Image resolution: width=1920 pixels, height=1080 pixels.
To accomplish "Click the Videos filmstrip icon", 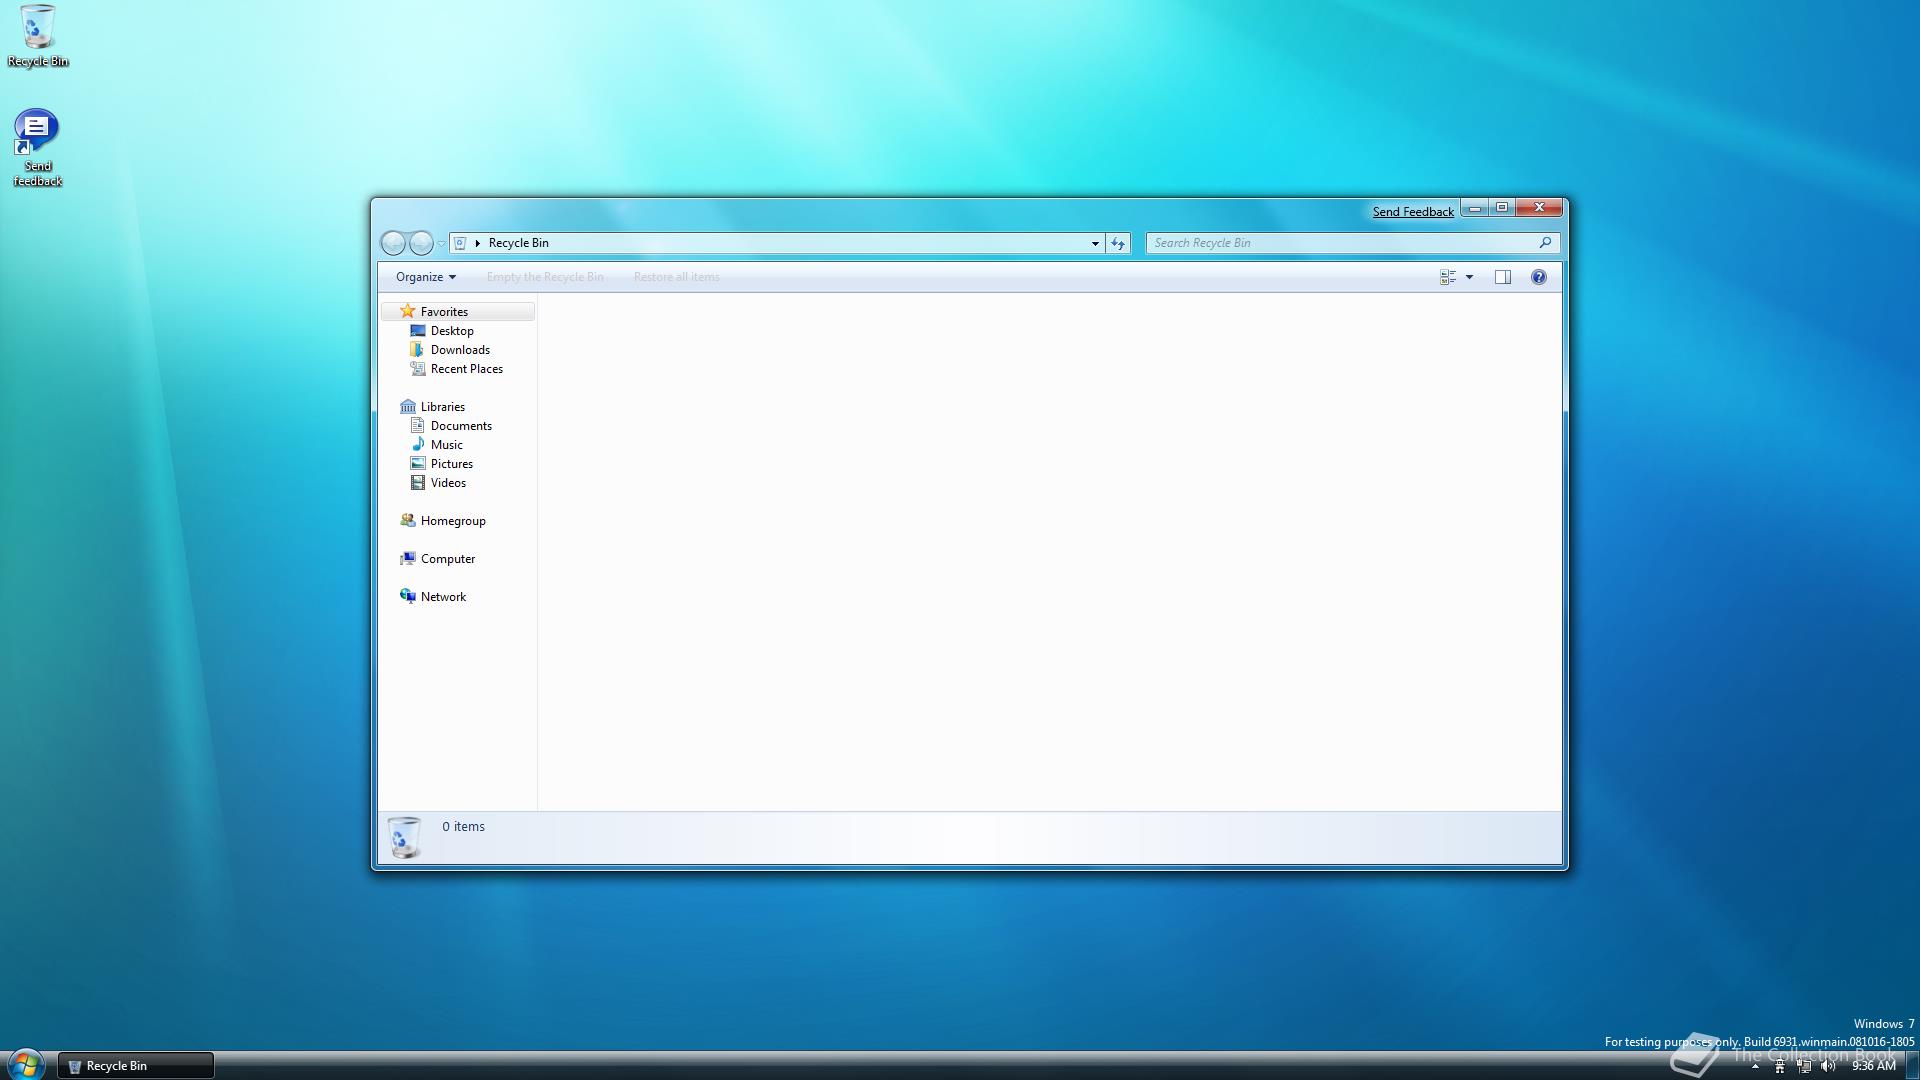I will tap(418, 482).
